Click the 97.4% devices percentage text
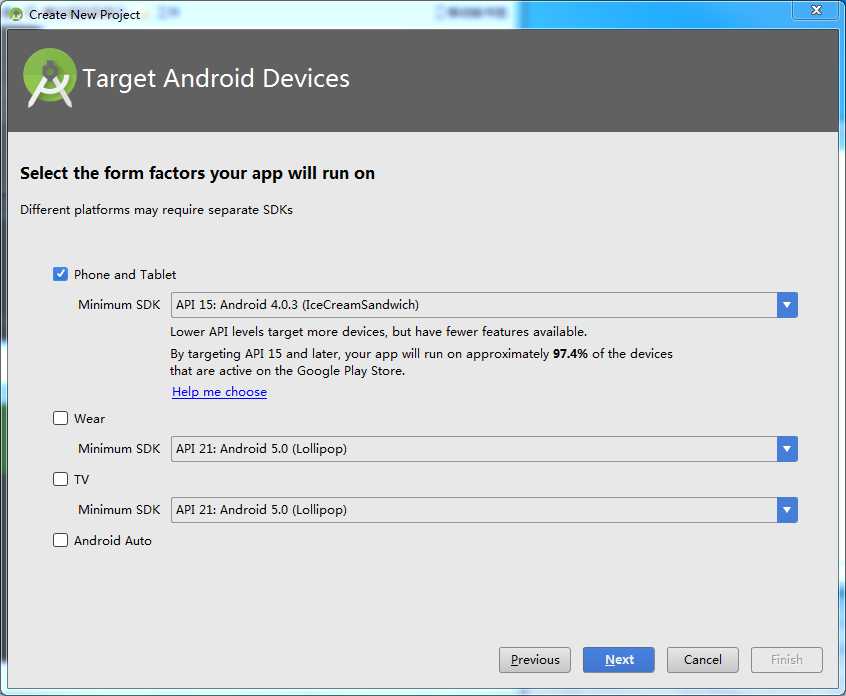This screenshot has width=846, height=696. (570, 354)
